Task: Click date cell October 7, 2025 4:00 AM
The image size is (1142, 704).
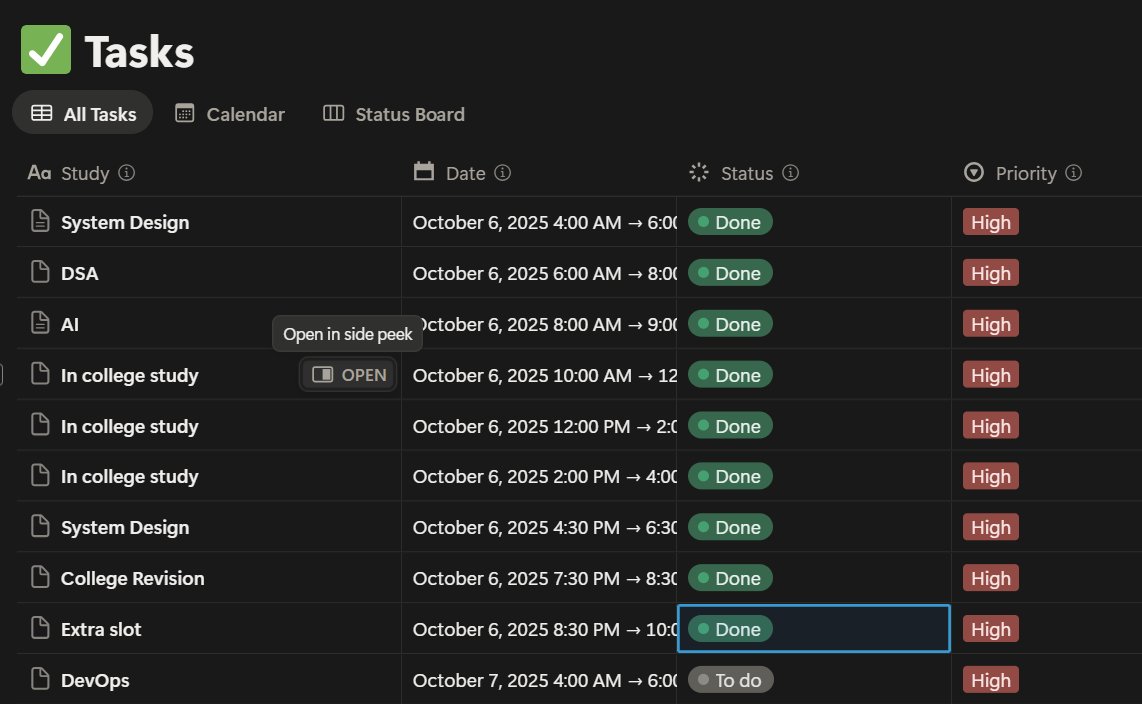Action: 539,680
